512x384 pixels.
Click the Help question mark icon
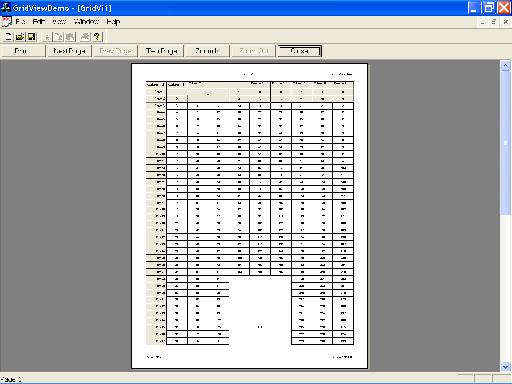[x=97, y=37]
